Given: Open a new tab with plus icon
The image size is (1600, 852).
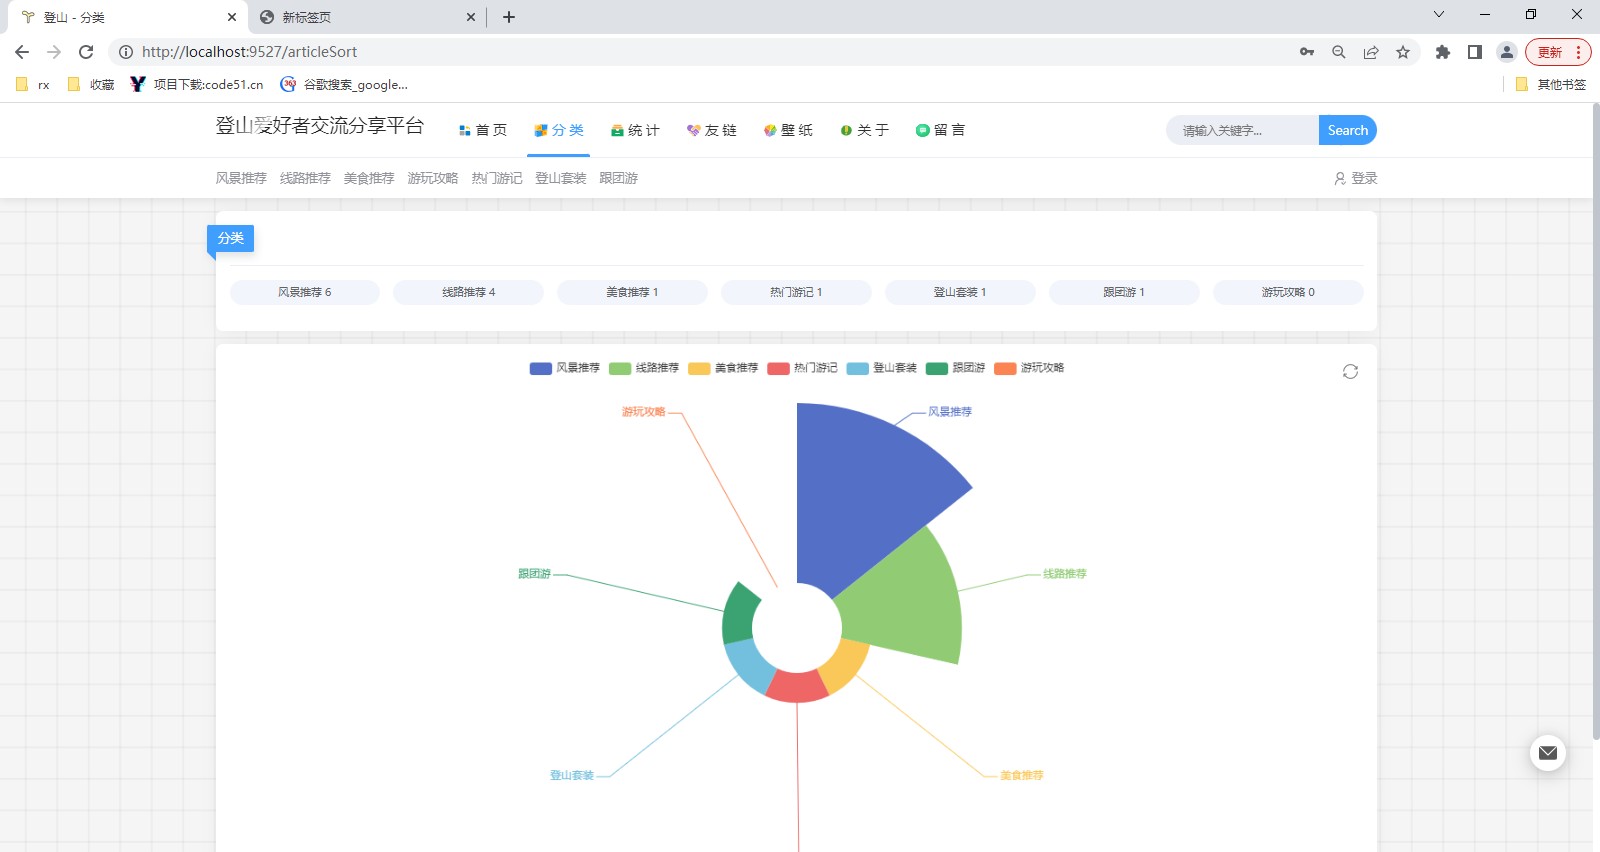Looking at the screenshot, I should tap(509, 17).
